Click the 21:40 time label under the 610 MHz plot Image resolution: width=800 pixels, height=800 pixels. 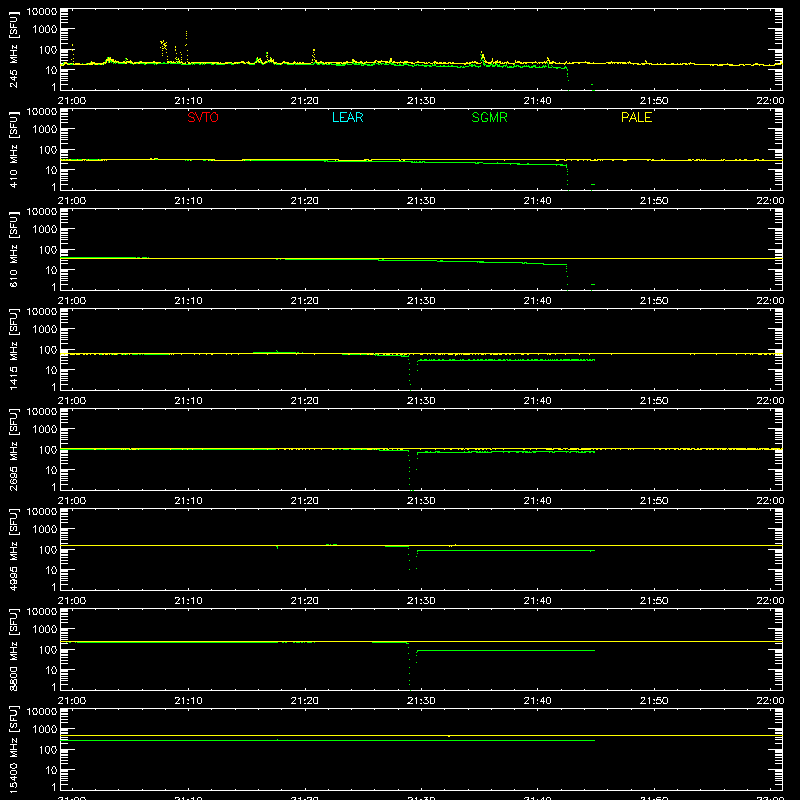(x=537, y=301)
